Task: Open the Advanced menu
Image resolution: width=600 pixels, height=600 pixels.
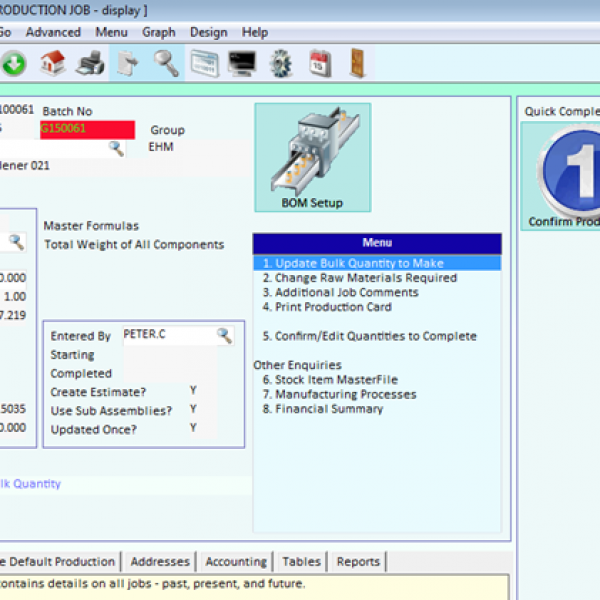Action: [x=53, y=32]
